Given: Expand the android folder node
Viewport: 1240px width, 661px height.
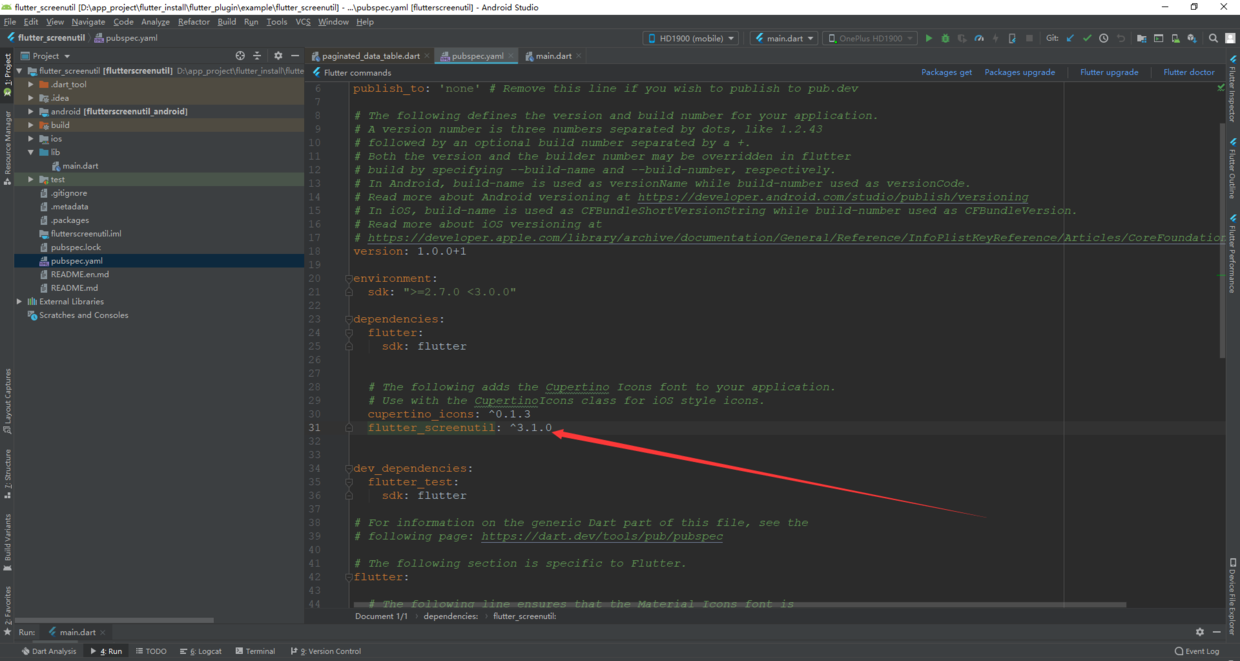Looking at the screenshot, I should click(31, 112).
